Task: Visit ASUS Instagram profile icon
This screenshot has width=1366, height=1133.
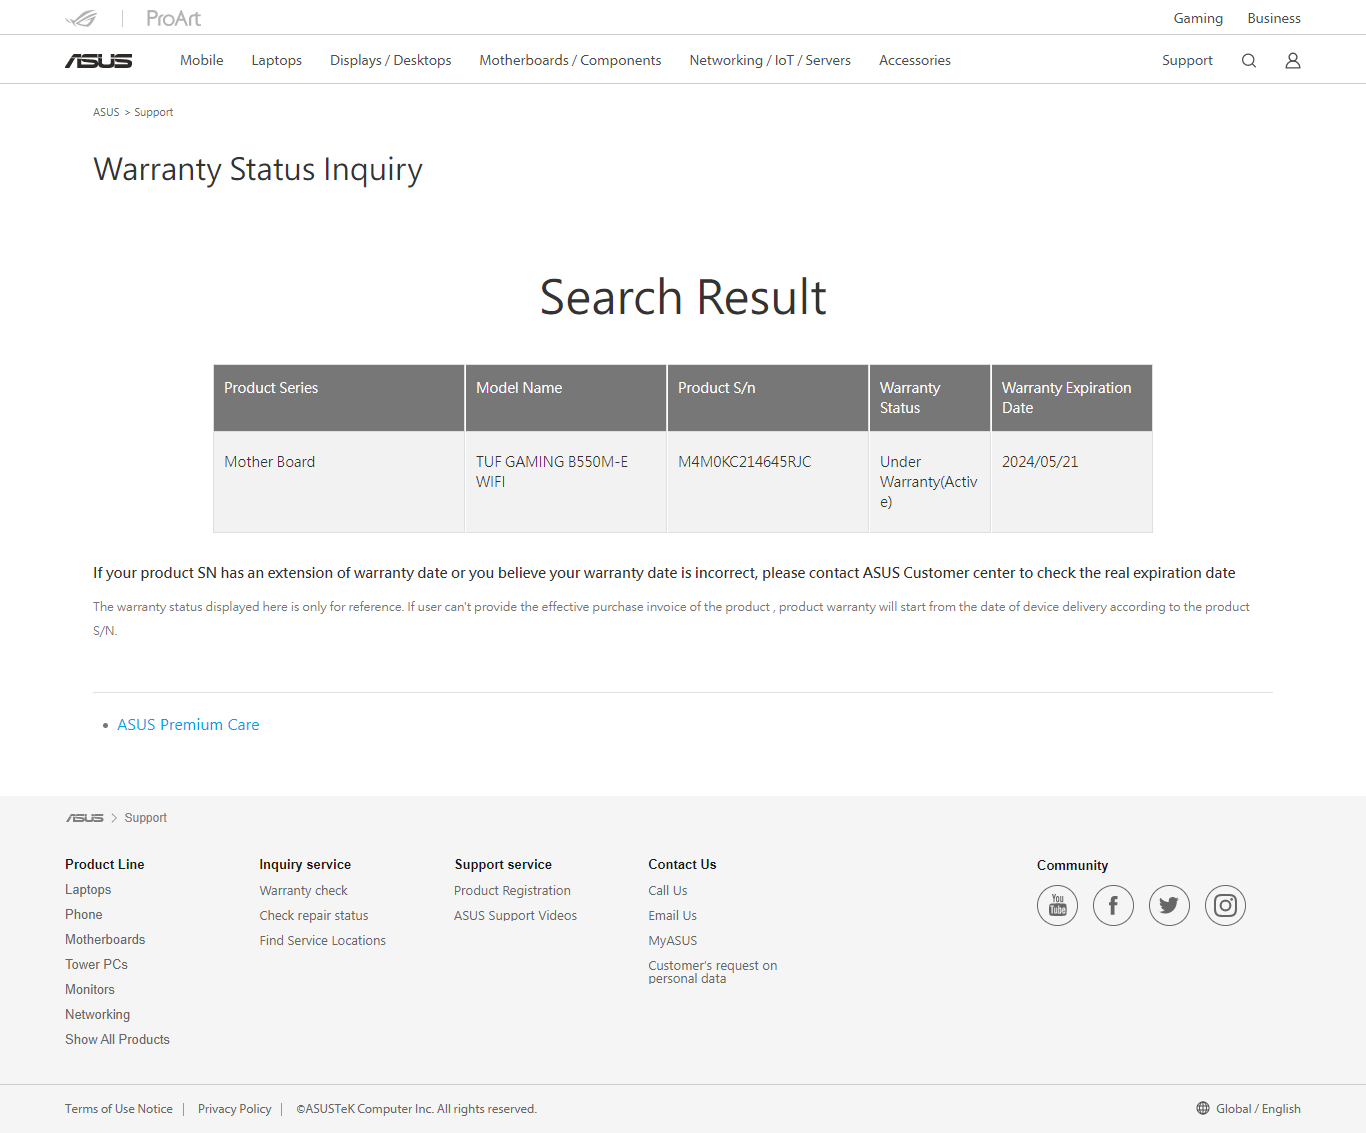Action: pyautogui.click(x=1226, y=906)
